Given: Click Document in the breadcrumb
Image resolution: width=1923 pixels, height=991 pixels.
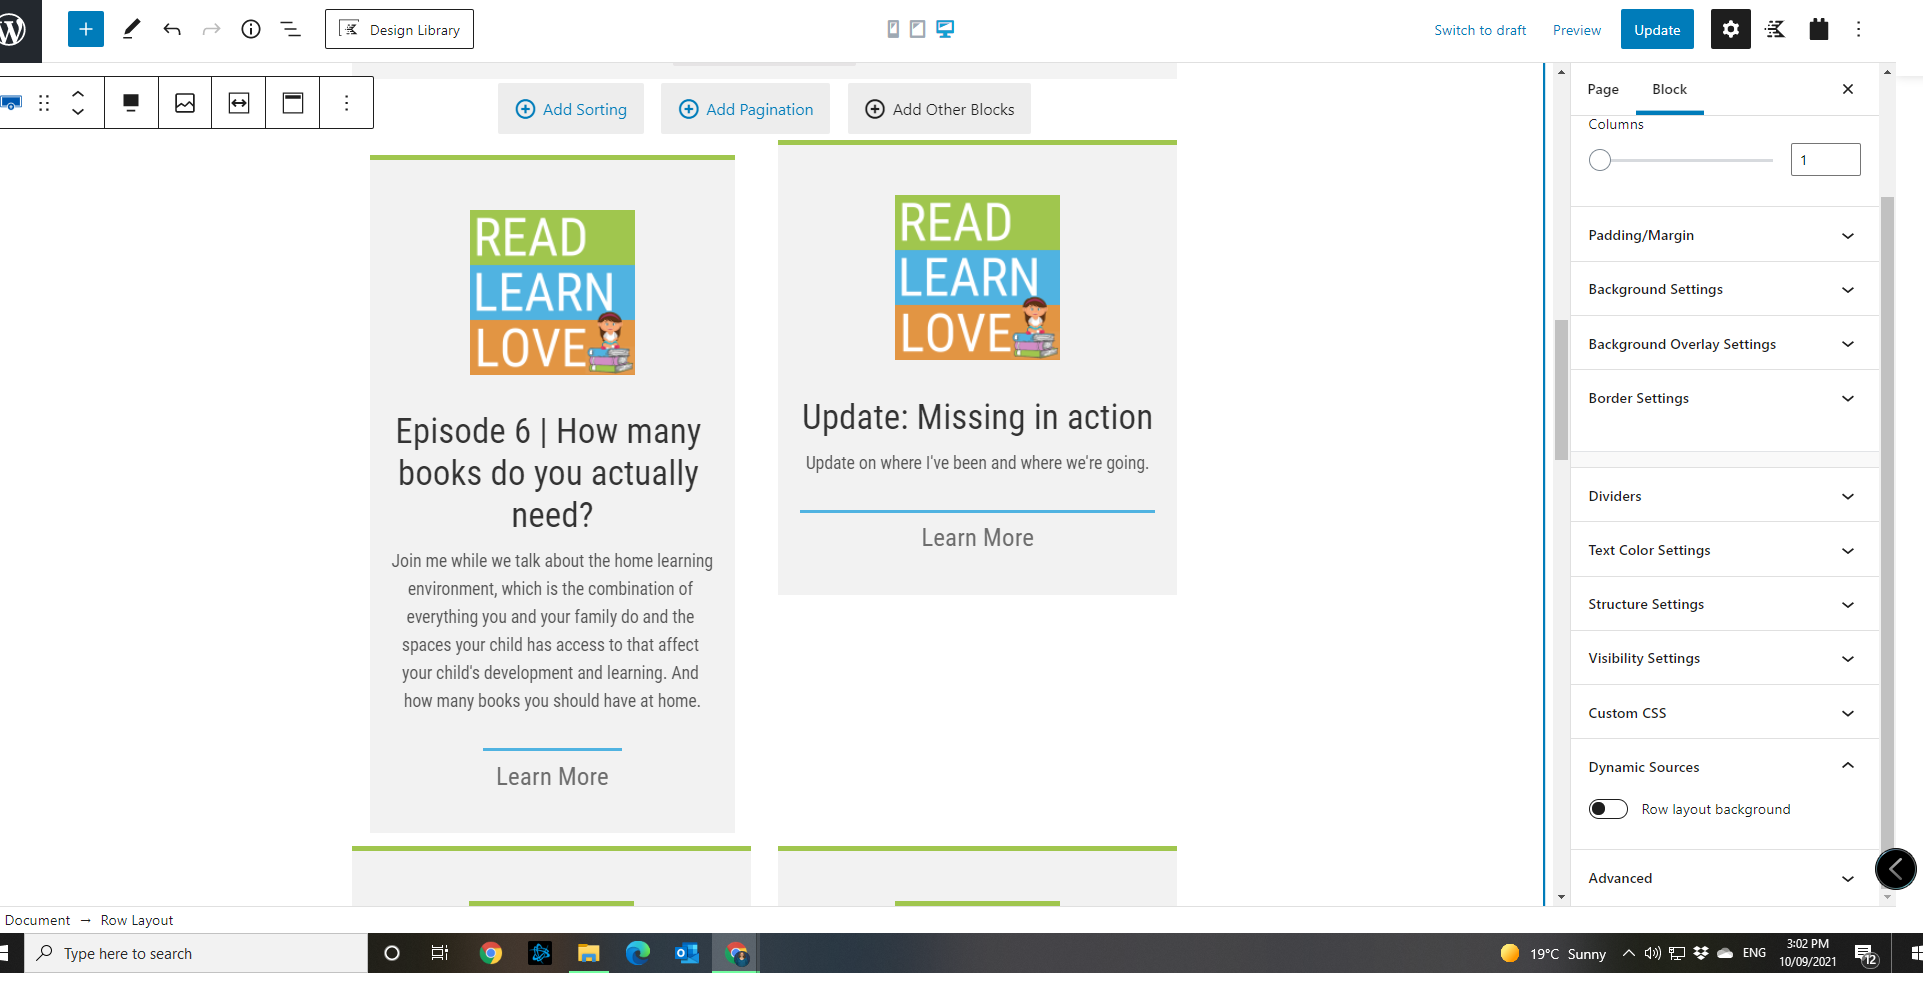Looking at the screenshot, I should tap(38, 920).
